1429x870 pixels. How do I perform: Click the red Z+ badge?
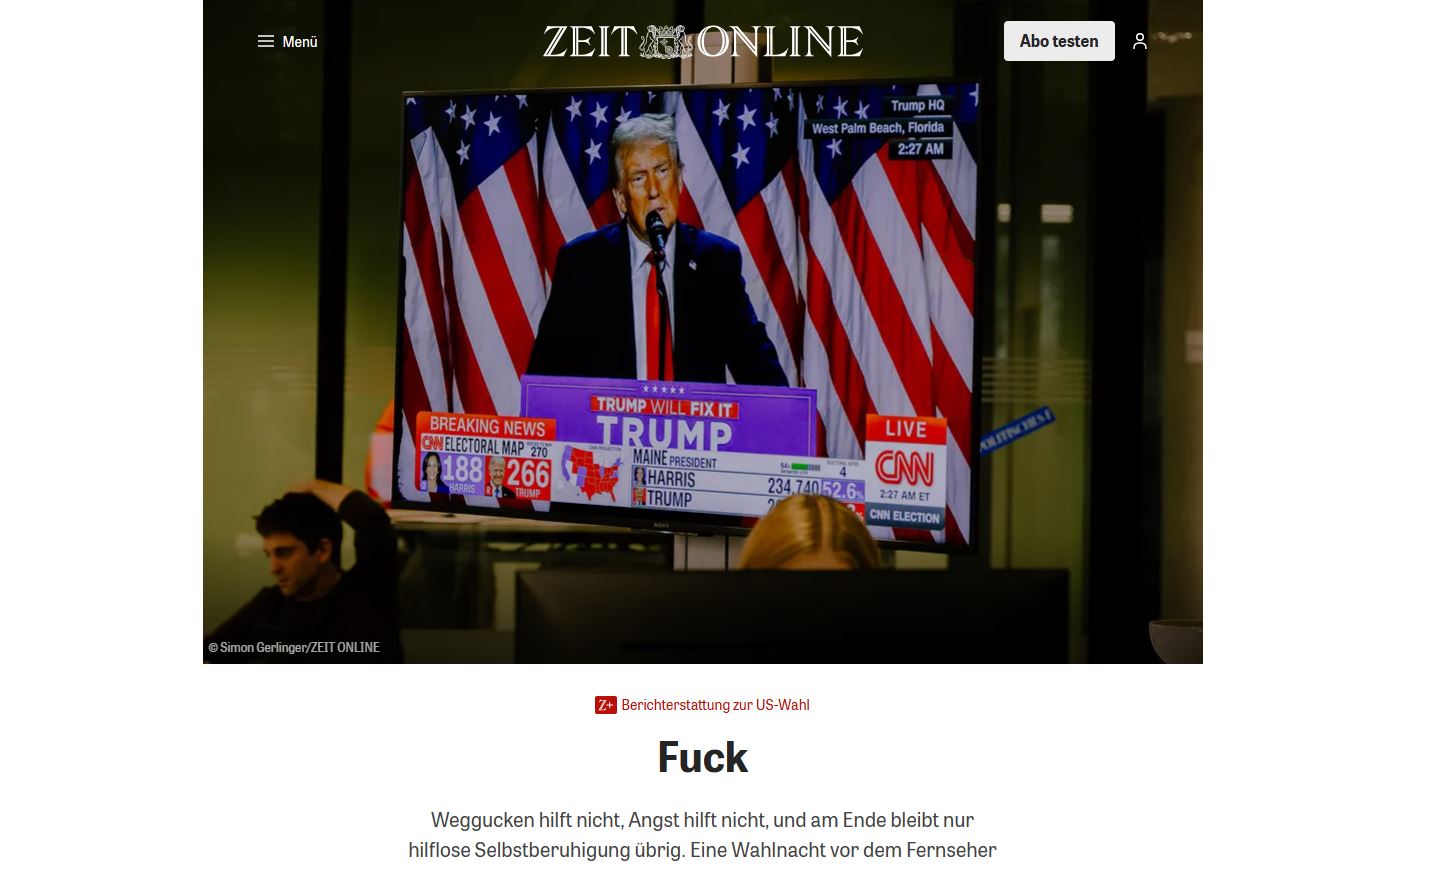coord(606,705)
